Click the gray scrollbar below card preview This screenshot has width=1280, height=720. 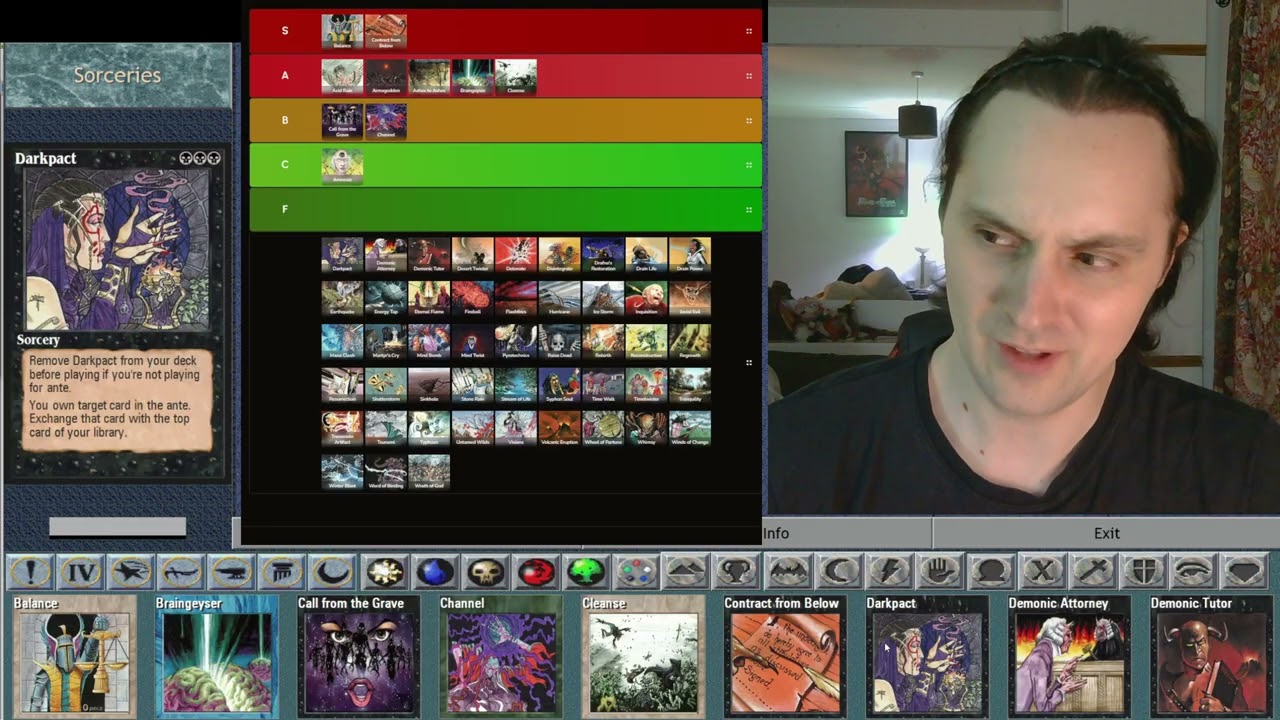tap(117, 527)
